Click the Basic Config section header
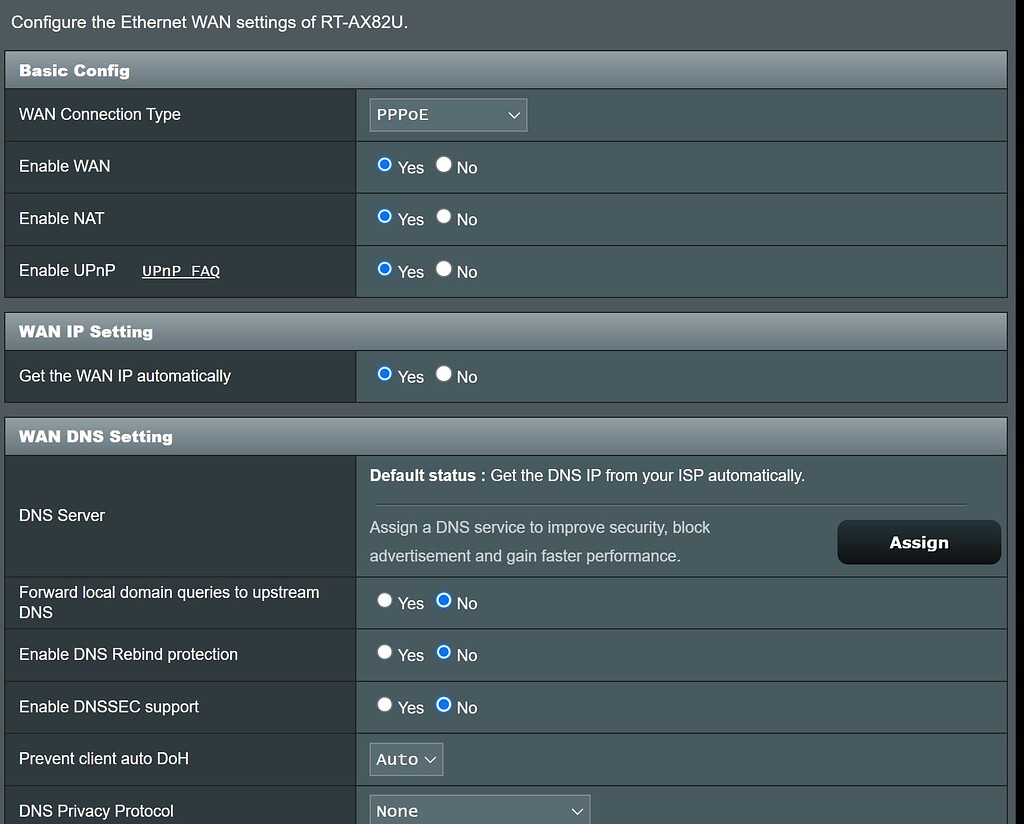 (73, 70)
